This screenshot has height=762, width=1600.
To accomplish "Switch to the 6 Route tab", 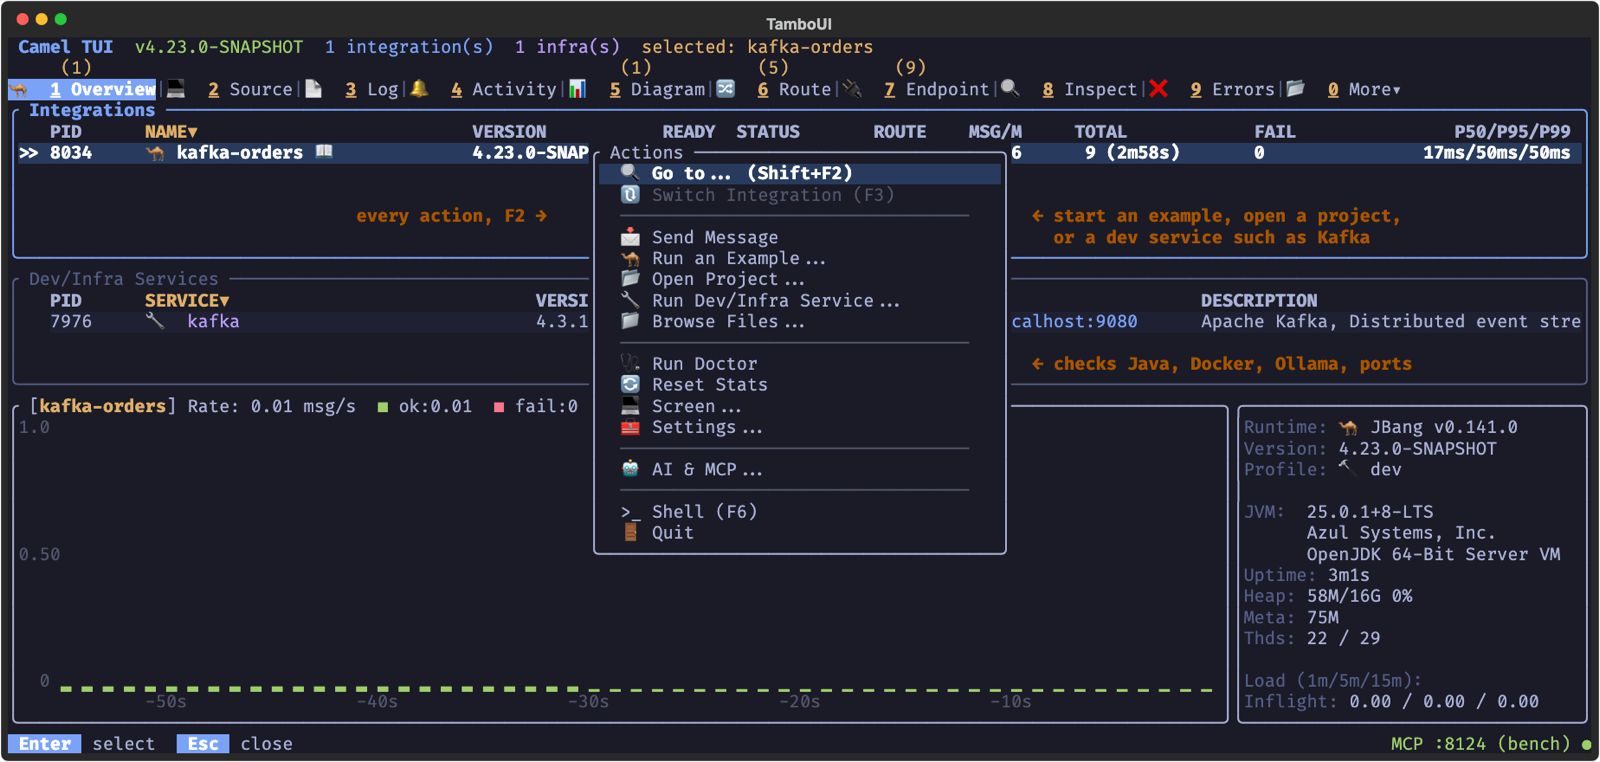I will tap(794, 89).
